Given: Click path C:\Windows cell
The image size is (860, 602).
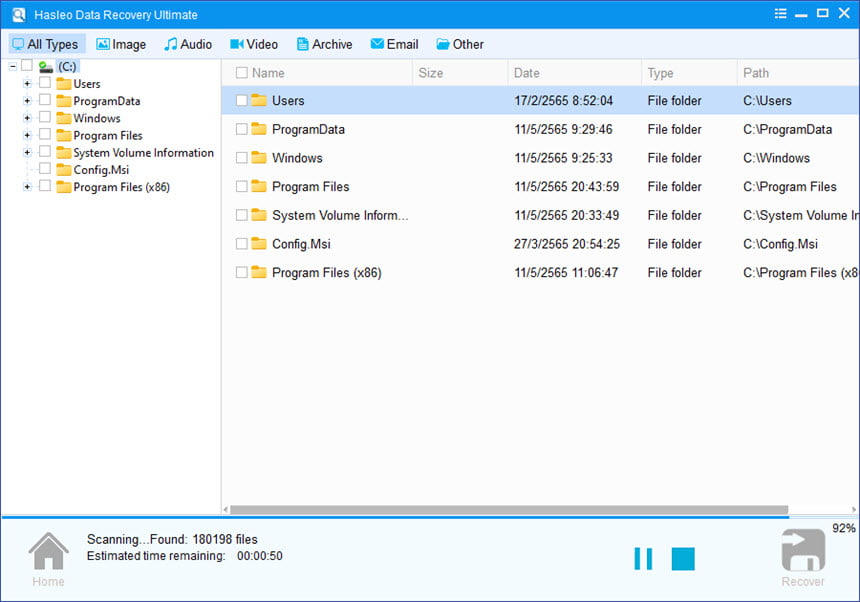Looking at the screenshot, I should 776,158.
